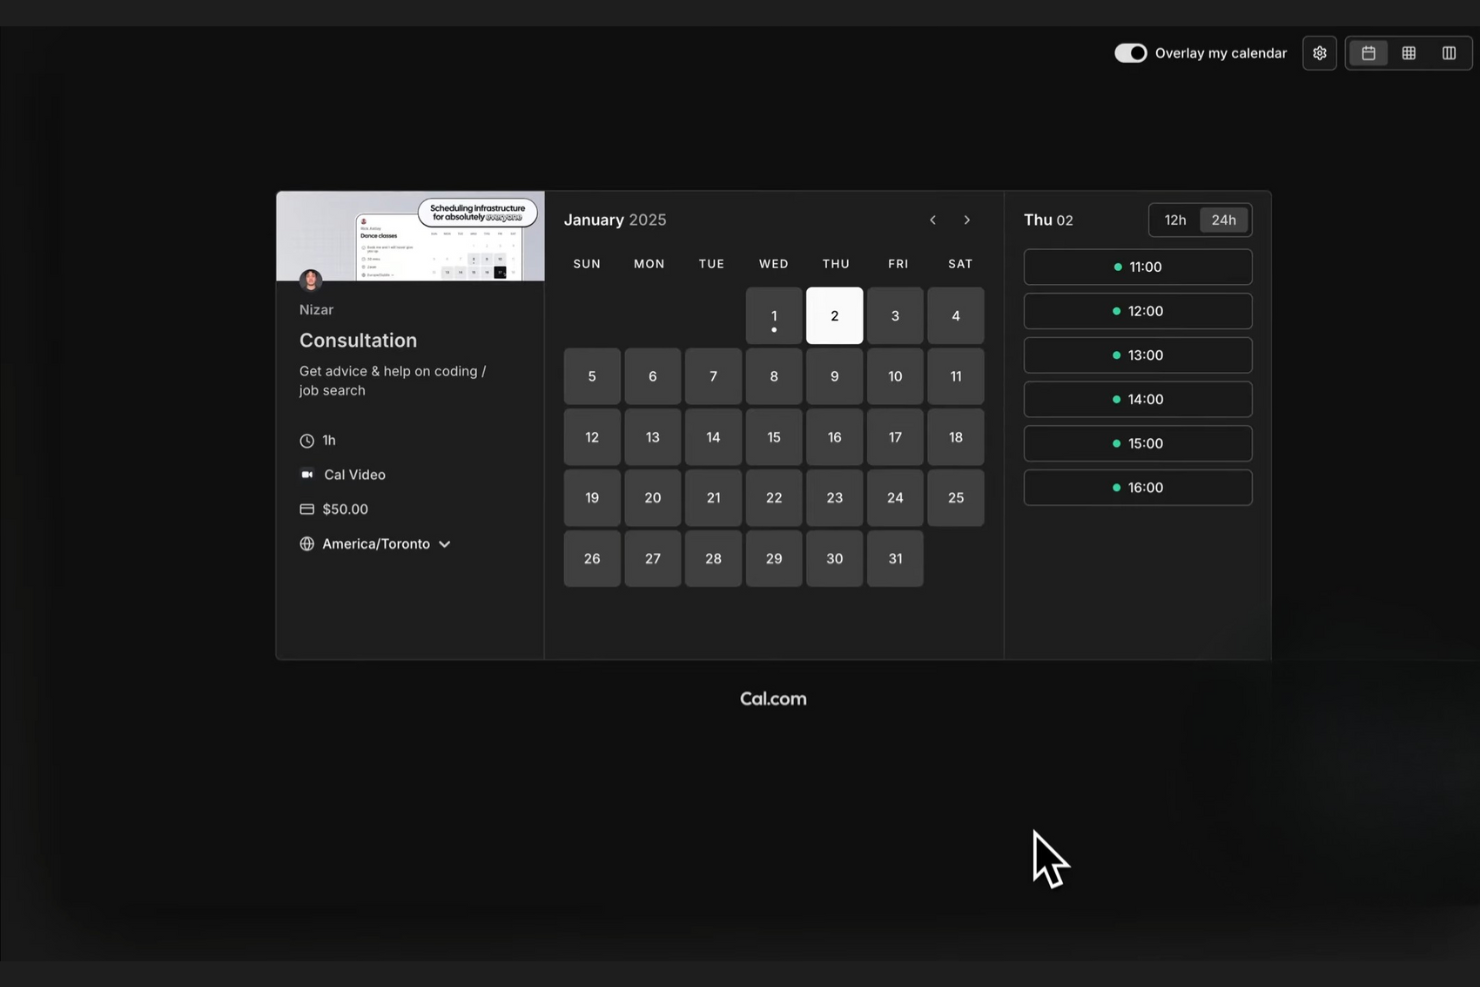Select January 3 on the calendar

click(x=895, y=316)
